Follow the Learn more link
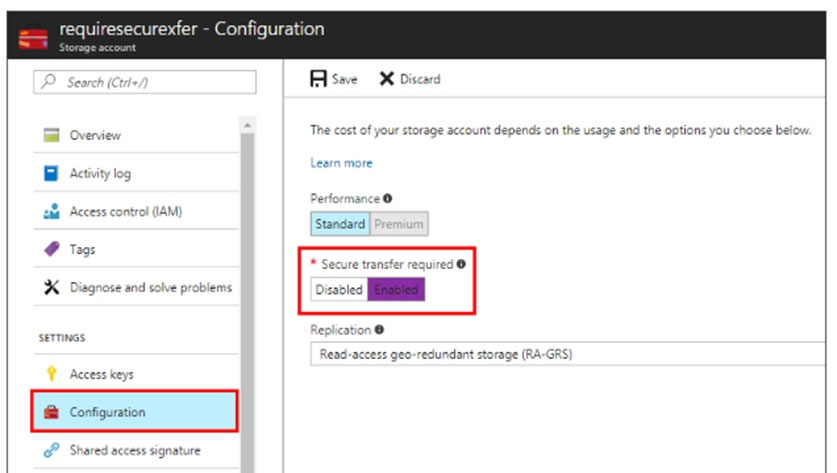 (x=341, y=163)
